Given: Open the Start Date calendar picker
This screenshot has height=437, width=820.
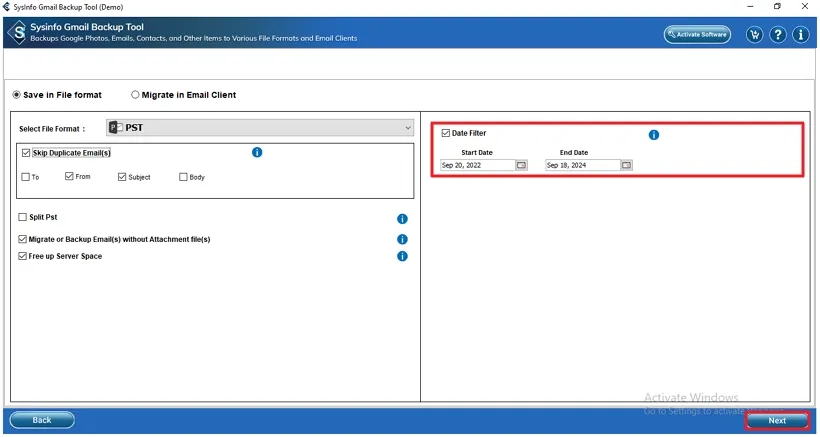Looking at the screenshot, I should point(521,165).
